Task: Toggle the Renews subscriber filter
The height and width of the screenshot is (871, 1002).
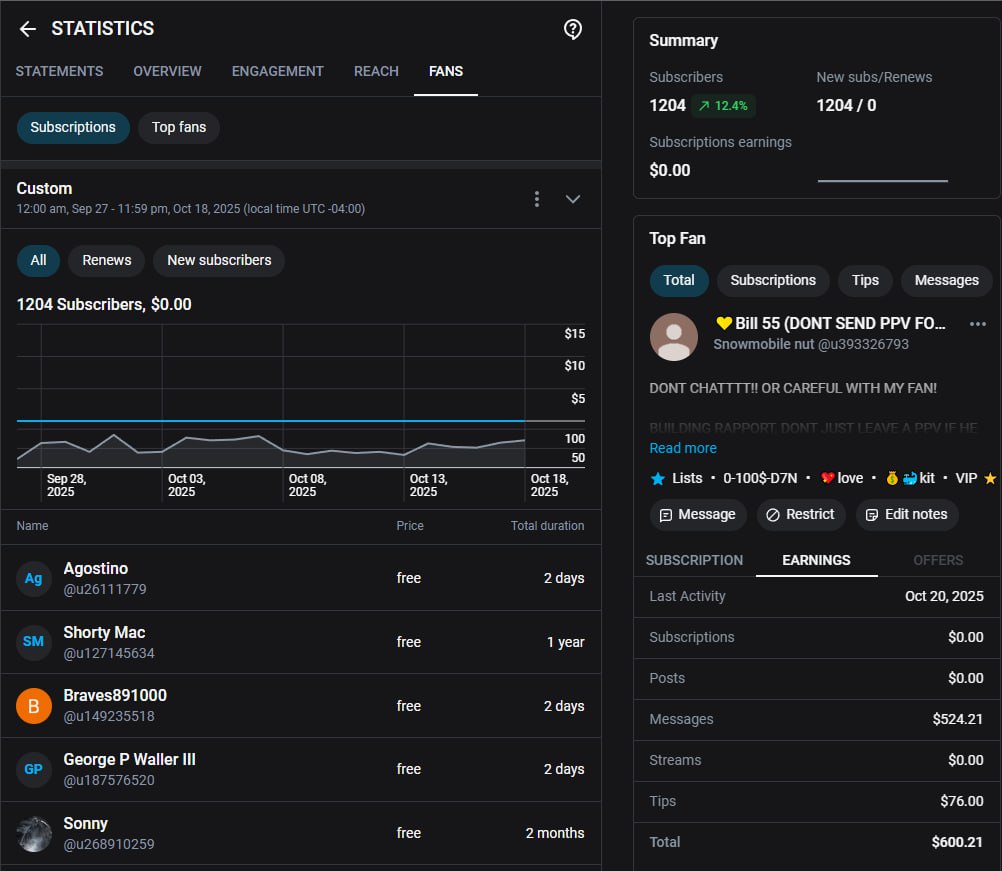Action: (107, 260)
